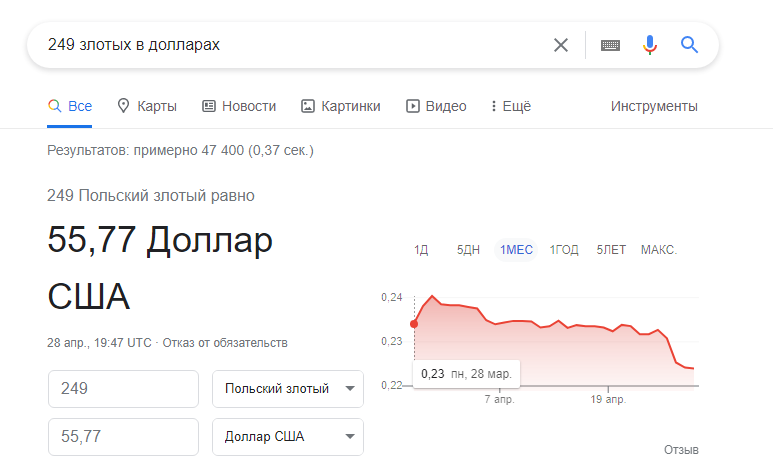
Task: Click the blue magnifier search icon
Action: pyautogui.click(x=689, y=45)
